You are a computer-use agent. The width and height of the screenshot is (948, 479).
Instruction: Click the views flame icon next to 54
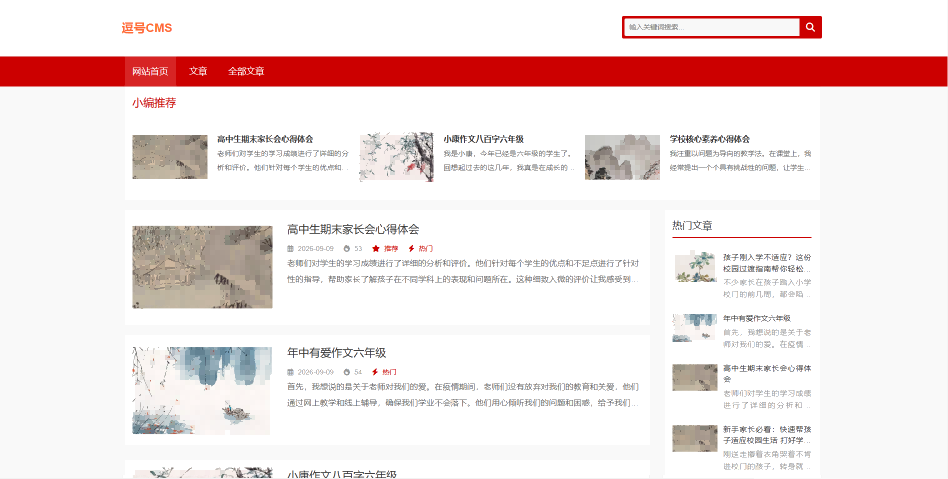347,372
